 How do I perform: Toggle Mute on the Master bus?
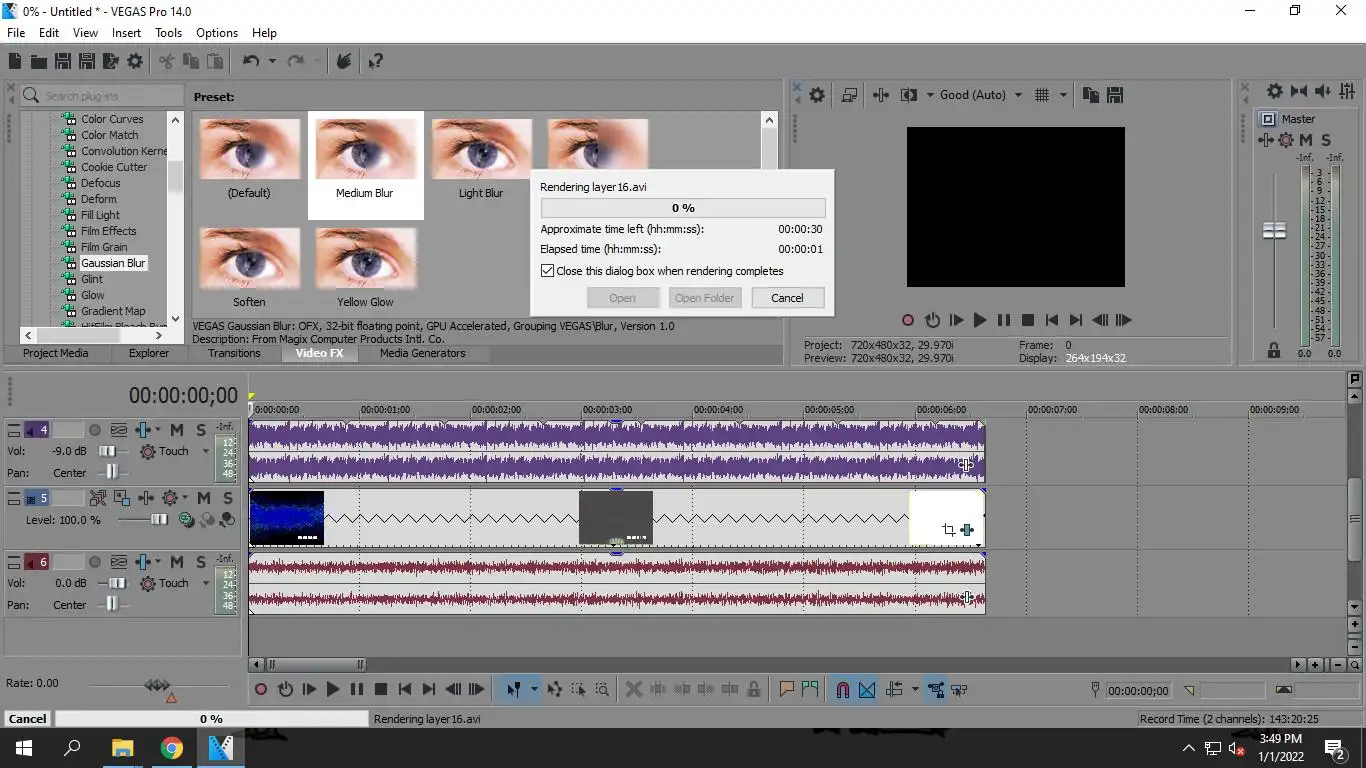1305,140
